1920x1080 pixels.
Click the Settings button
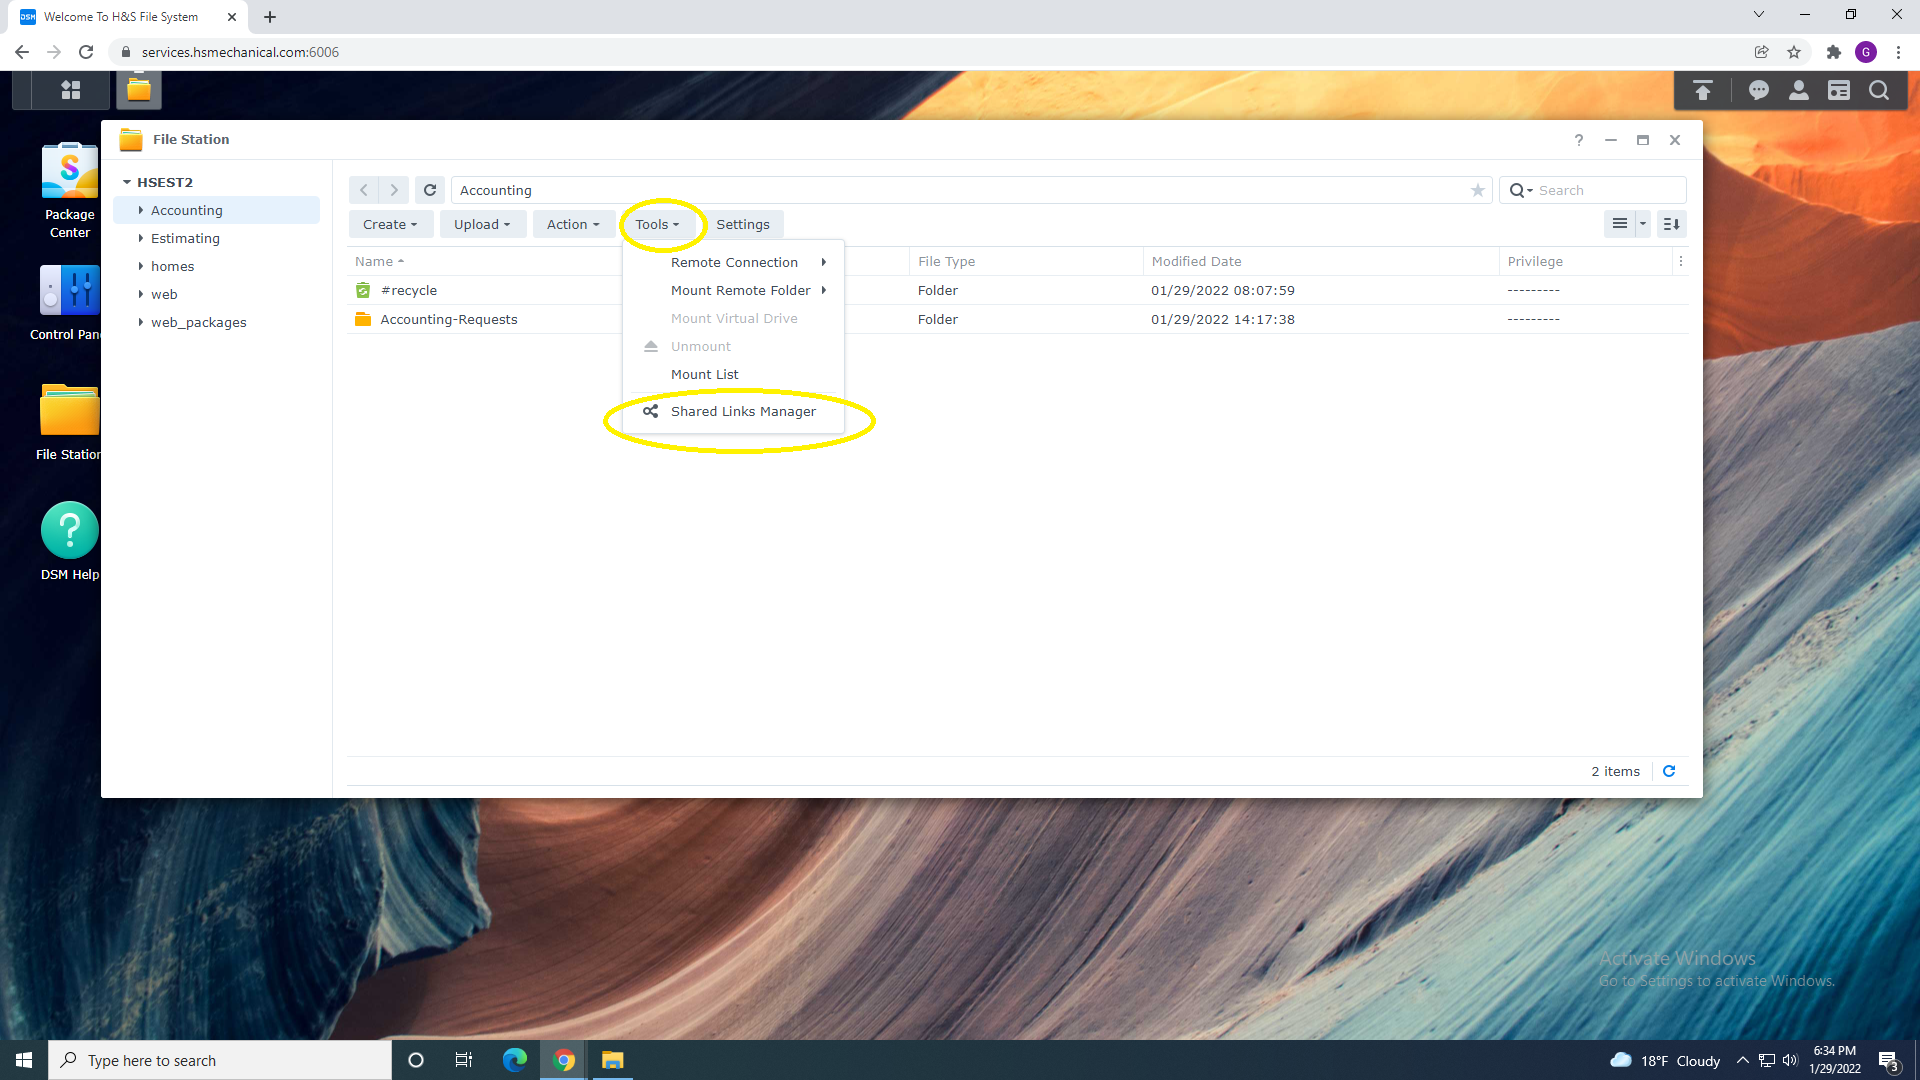coord(742,224)
